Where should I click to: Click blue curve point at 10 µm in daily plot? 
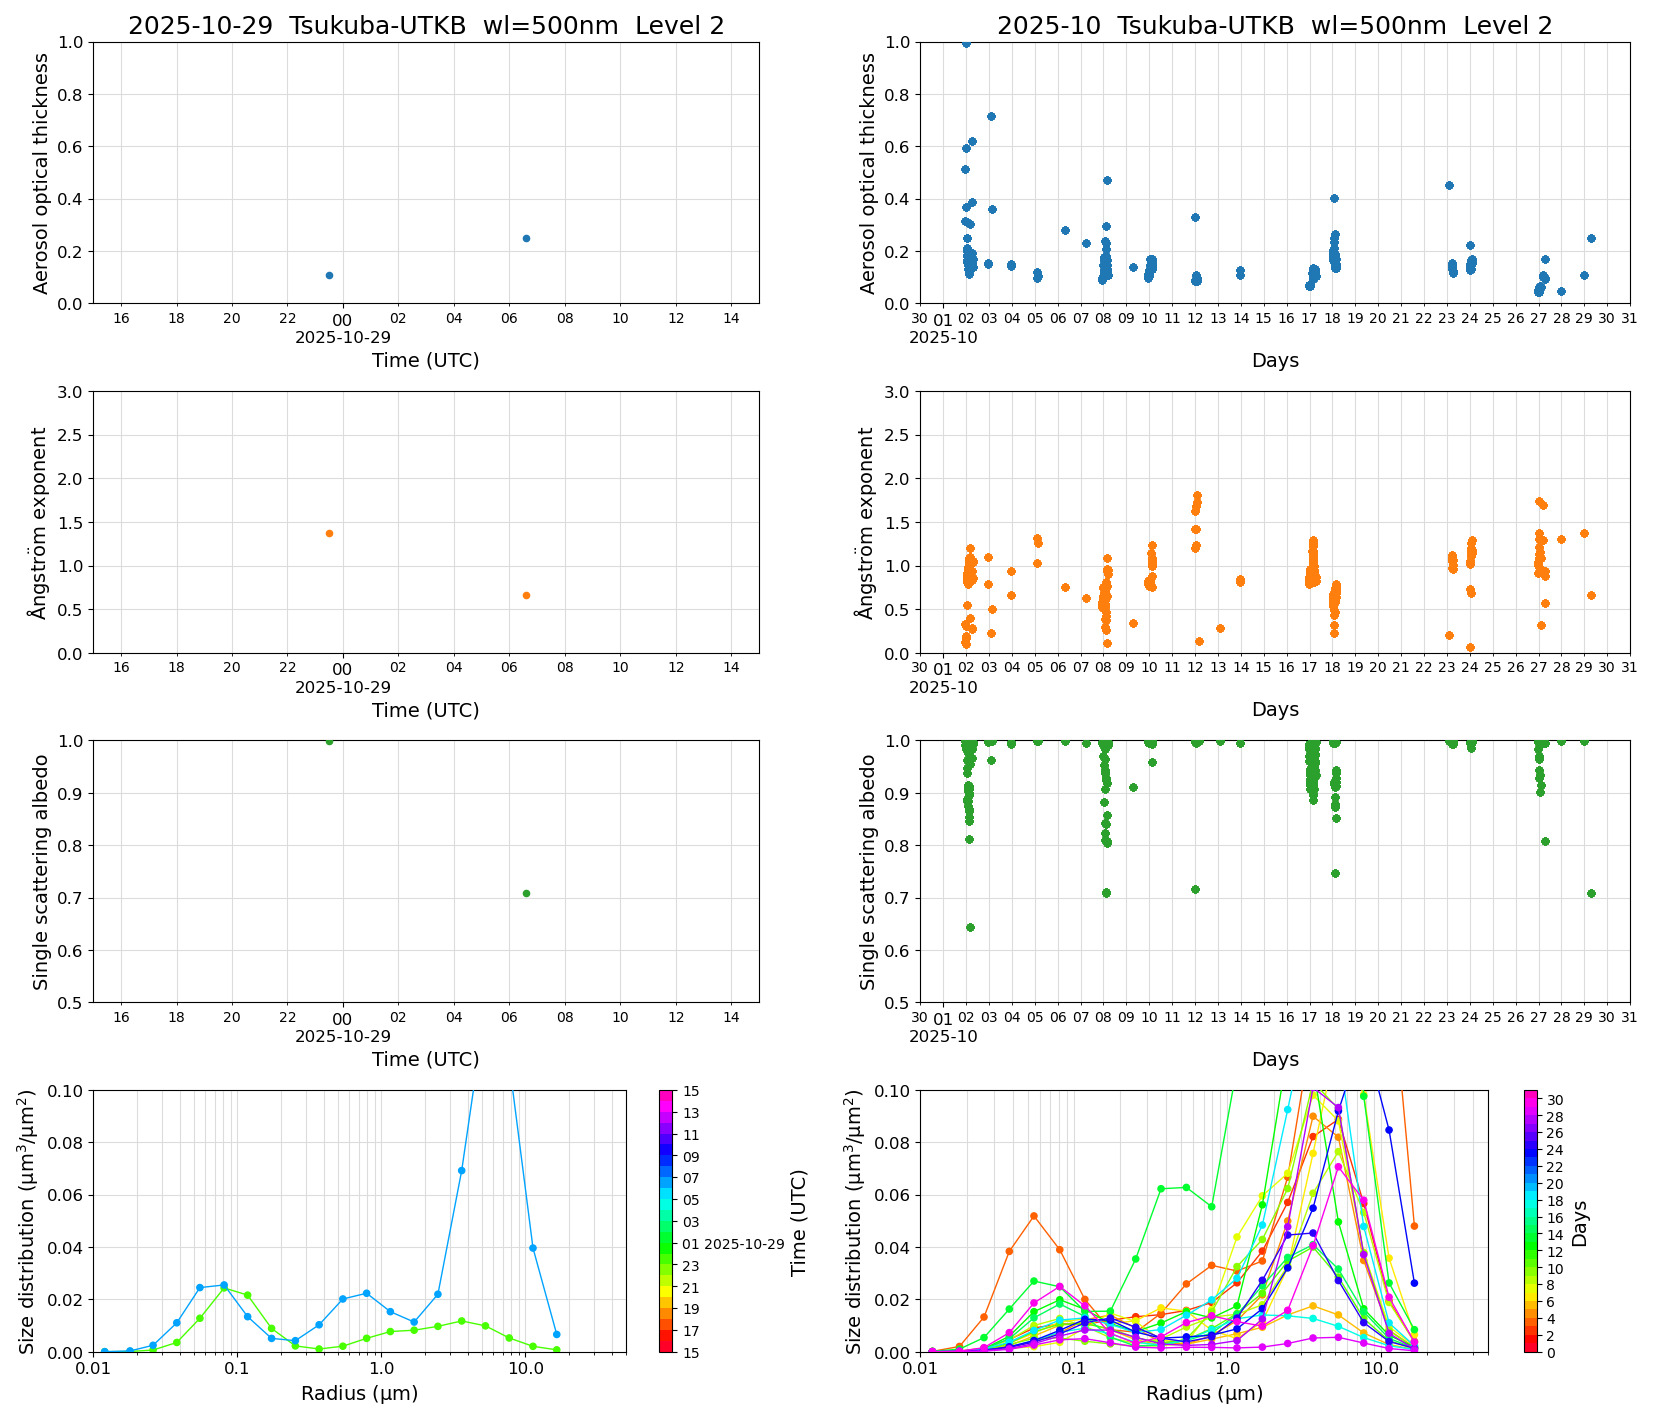click(x=532, y=1247)
